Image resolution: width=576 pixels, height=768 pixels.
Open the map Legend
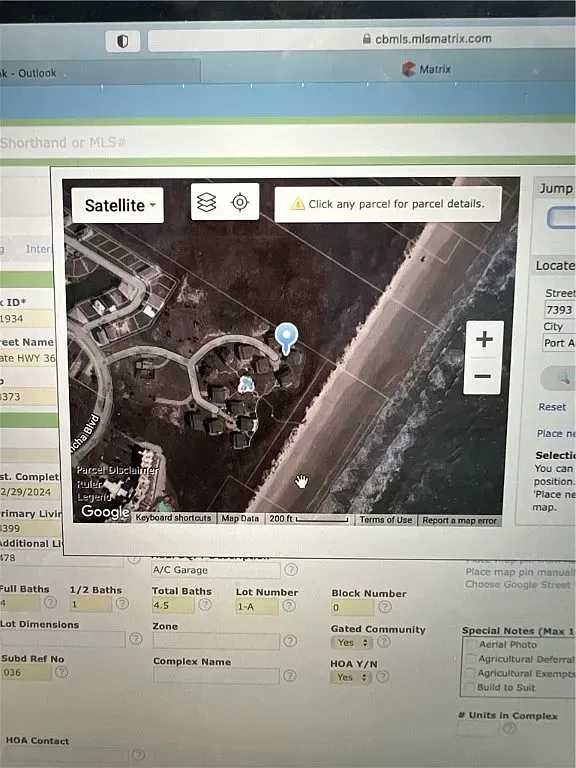coord(95,497)
